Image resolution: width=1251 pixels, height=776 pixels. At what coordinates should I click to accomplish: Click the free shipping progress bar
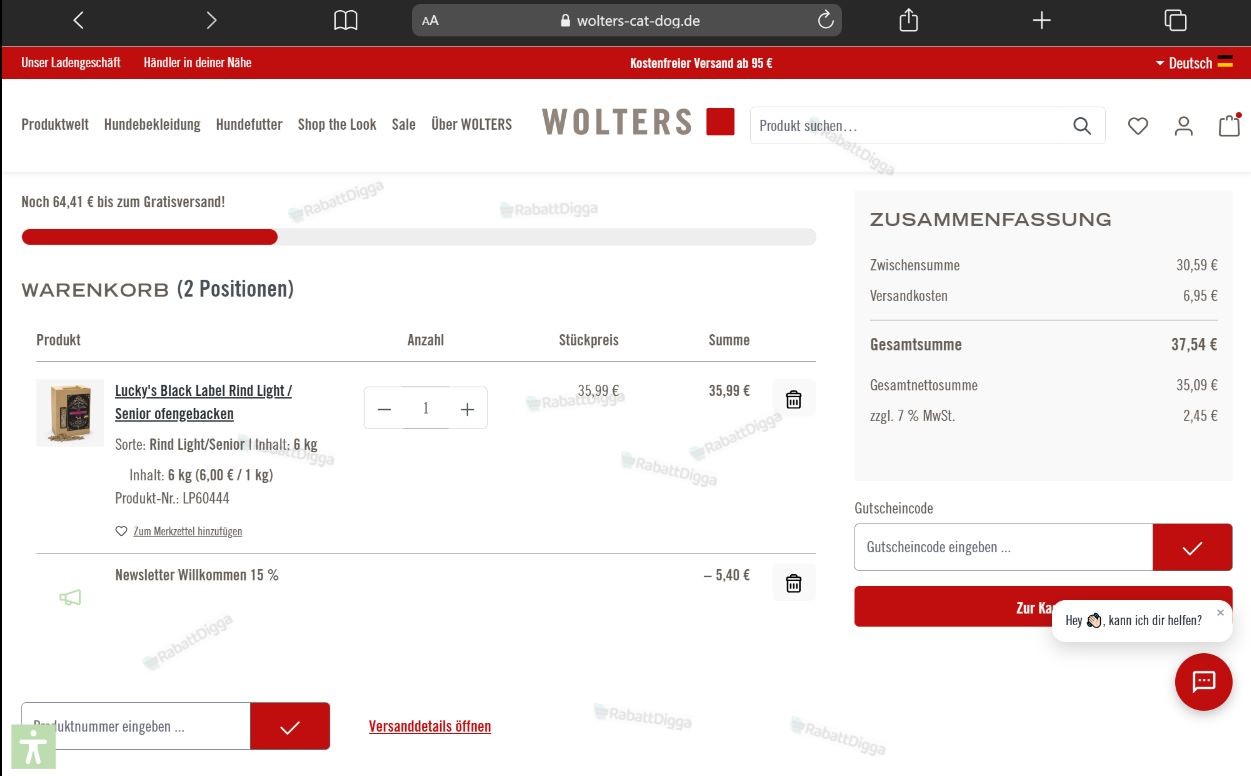click(419, 237)
